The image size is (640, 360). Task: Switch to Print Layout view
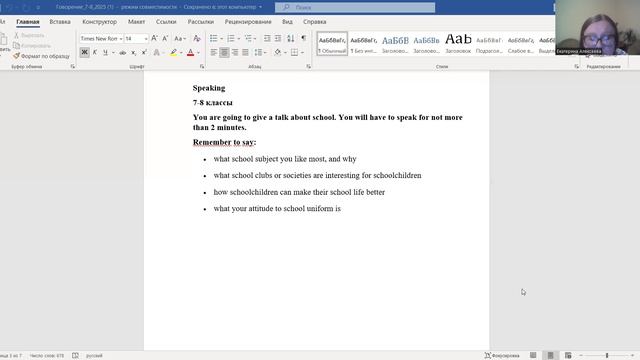point(550,356)
